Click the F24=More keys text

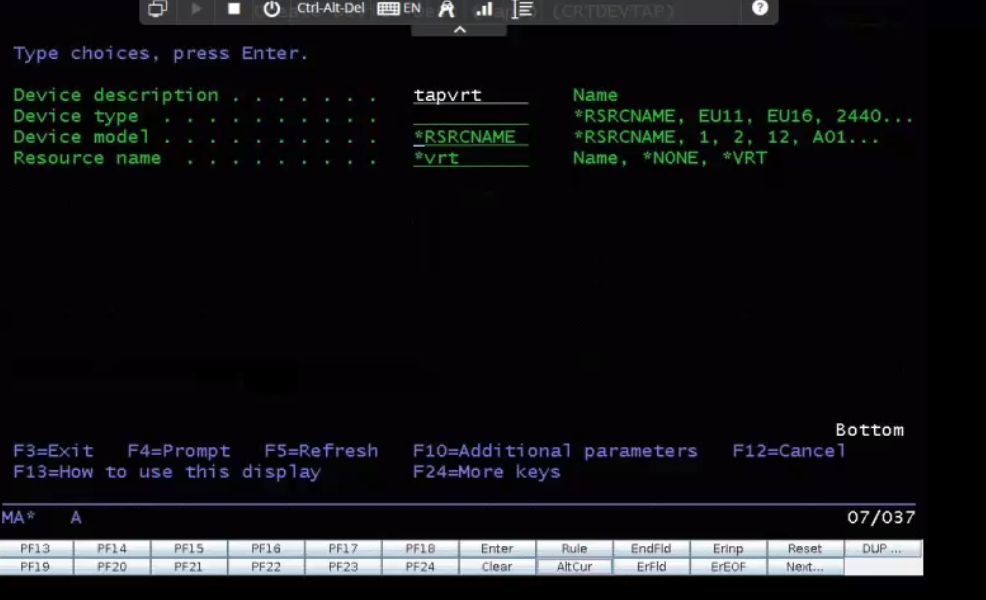pyautogui.click(x=487, y=472)
